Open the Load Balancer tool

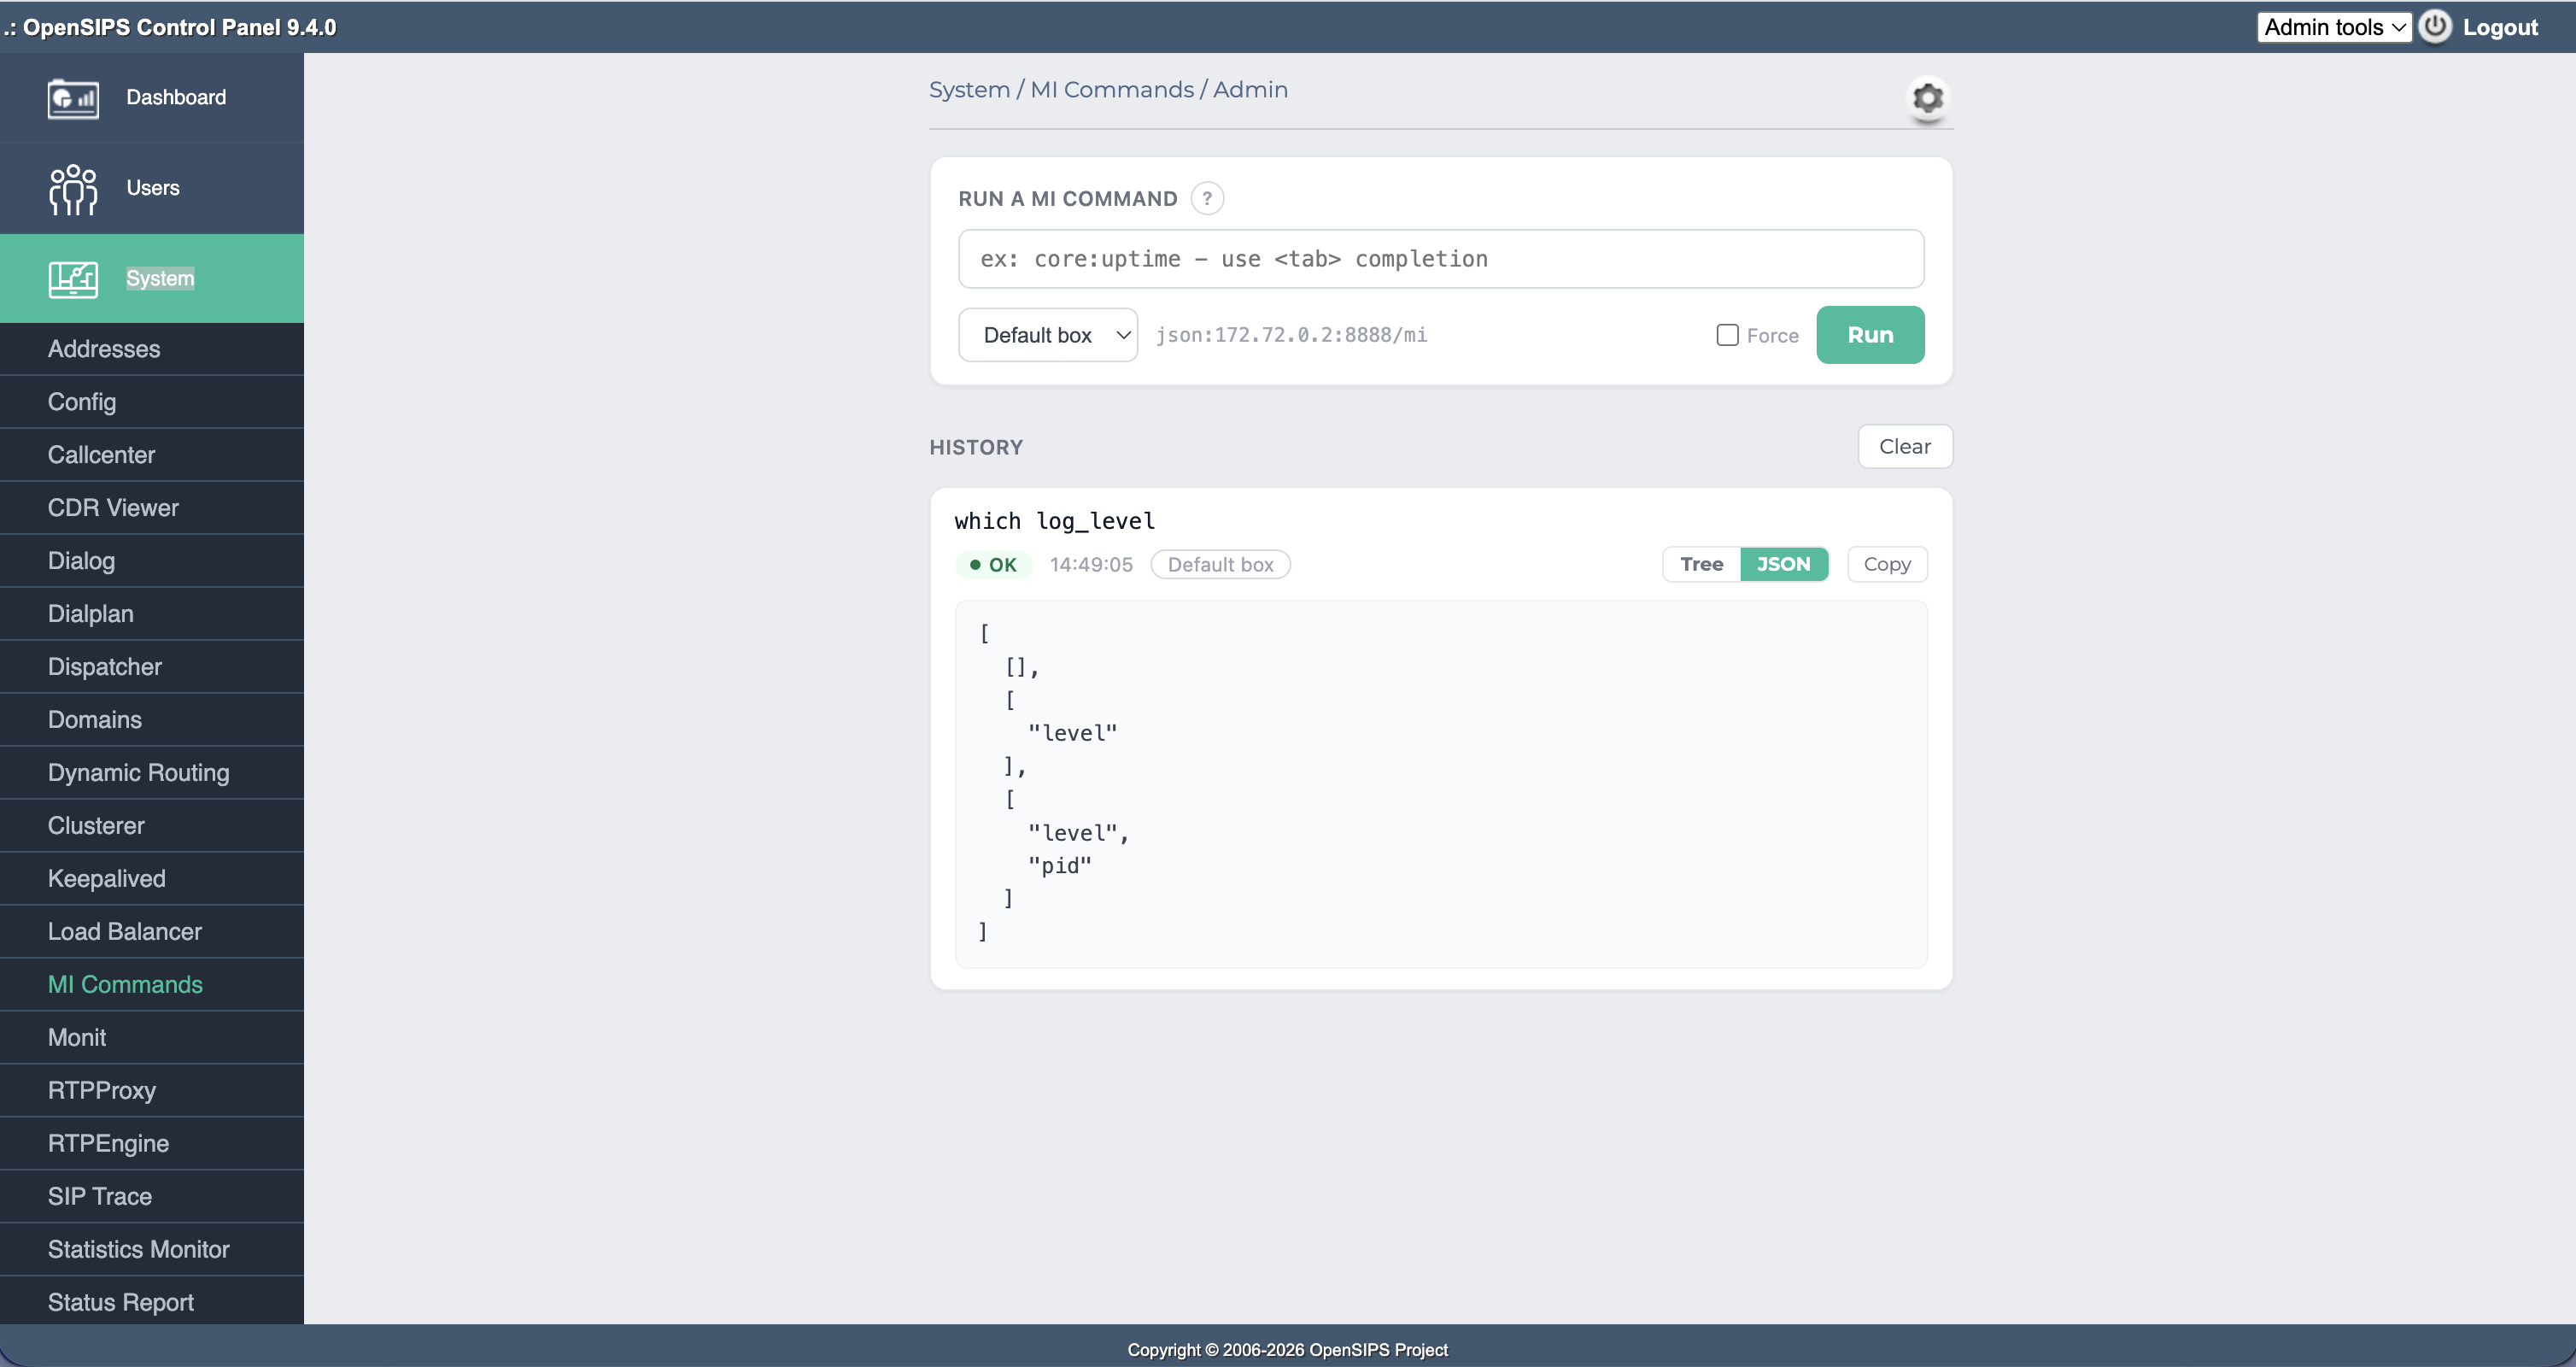152,932
